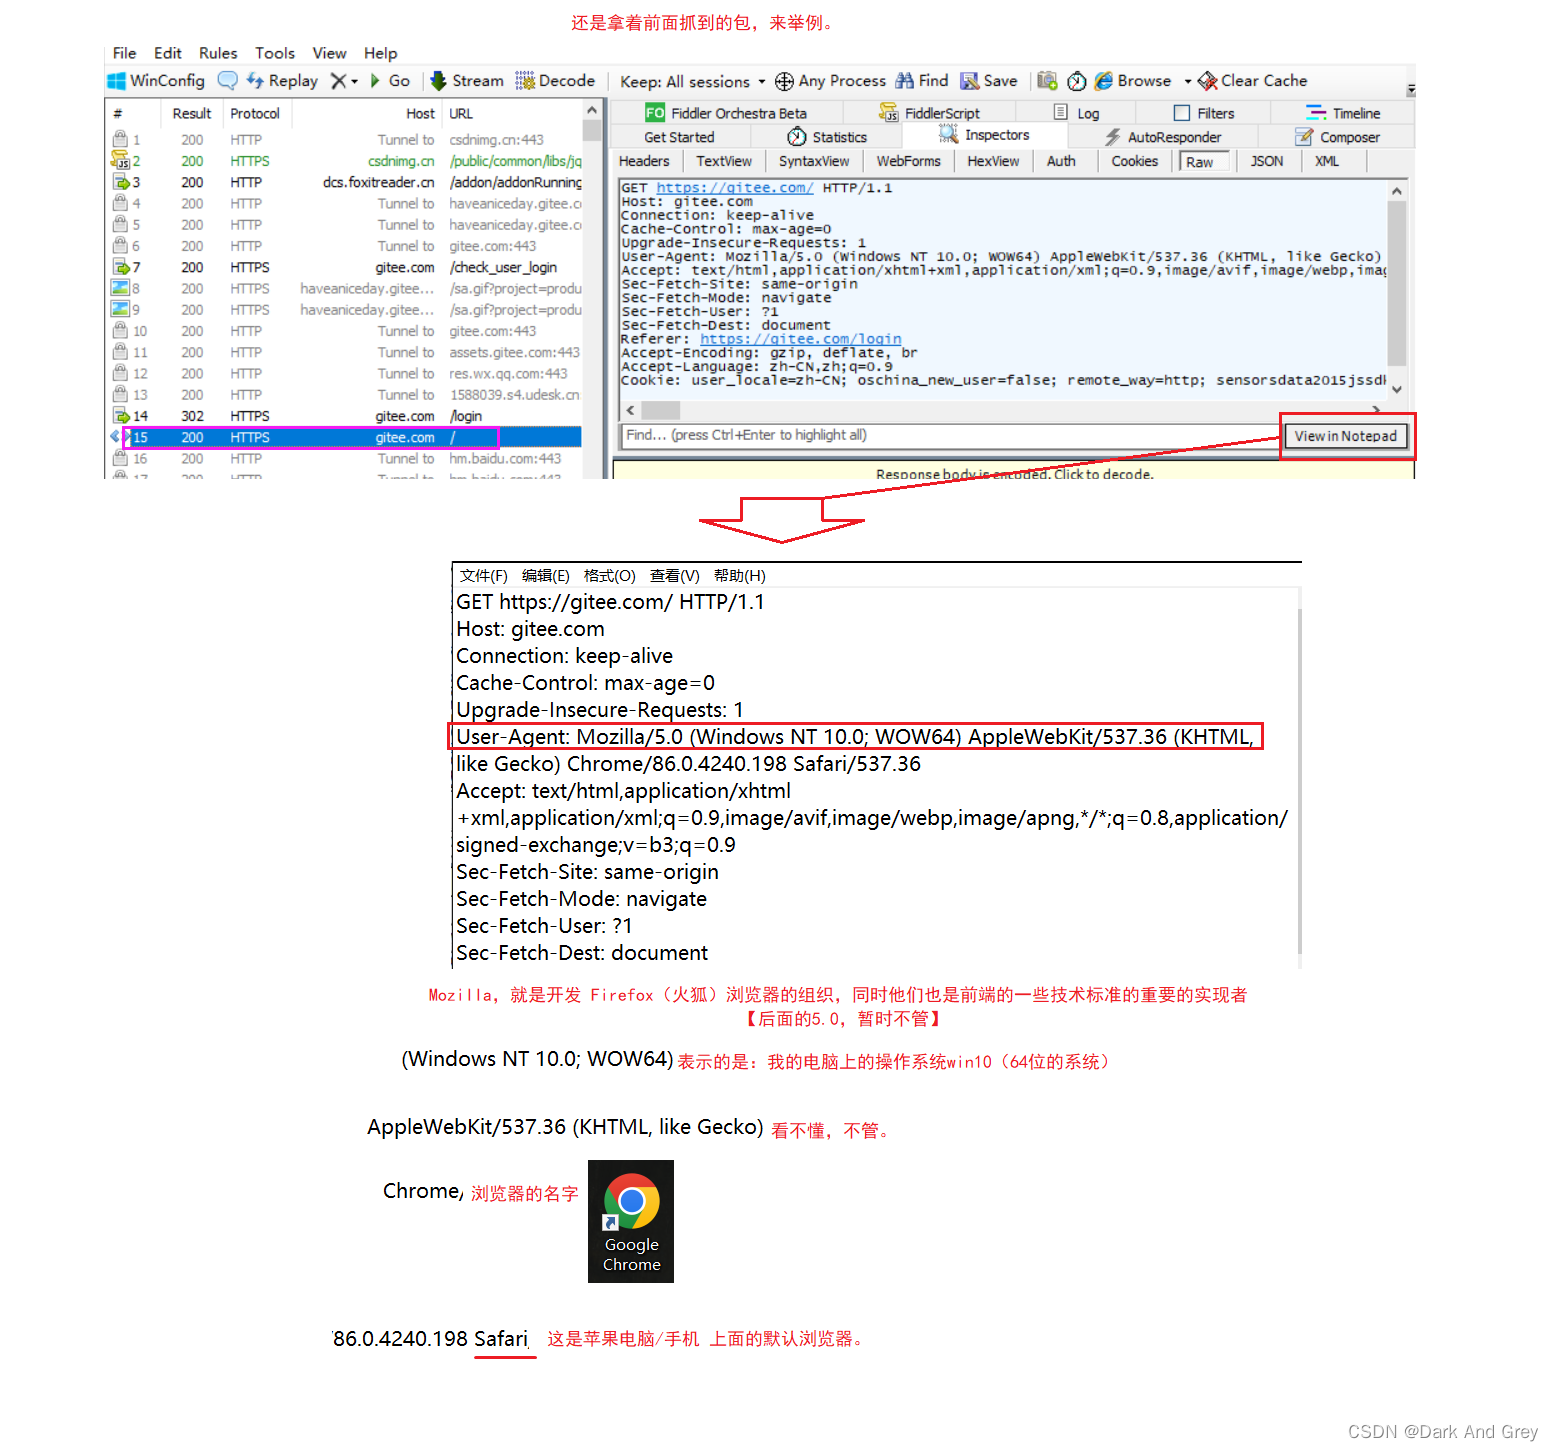Open the Log tab
Image resolution: width=1554 pixels, height=1451 pixels.
coord(1077,113)
